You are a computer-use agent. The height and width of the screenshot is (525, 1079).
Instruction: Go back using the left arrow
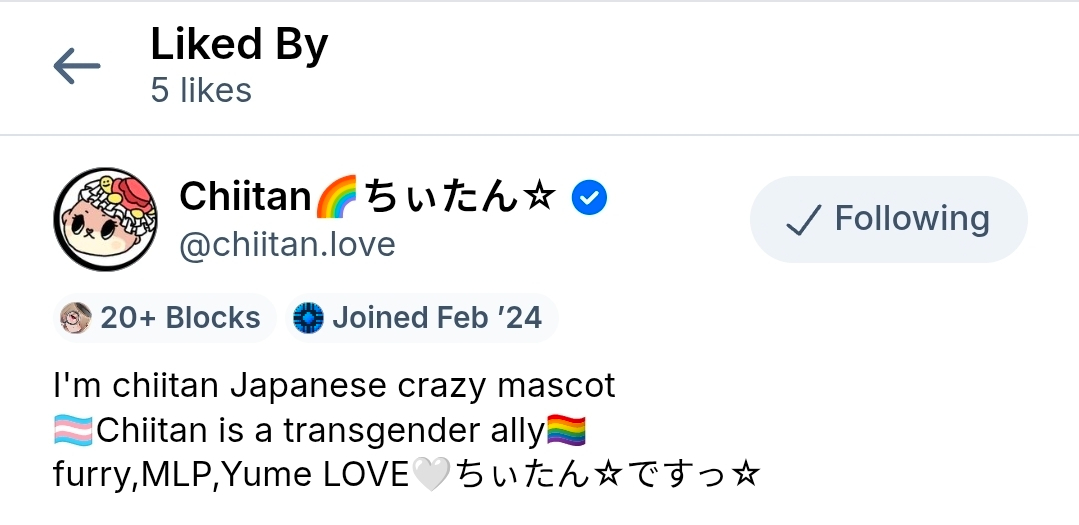pos(77,67)
